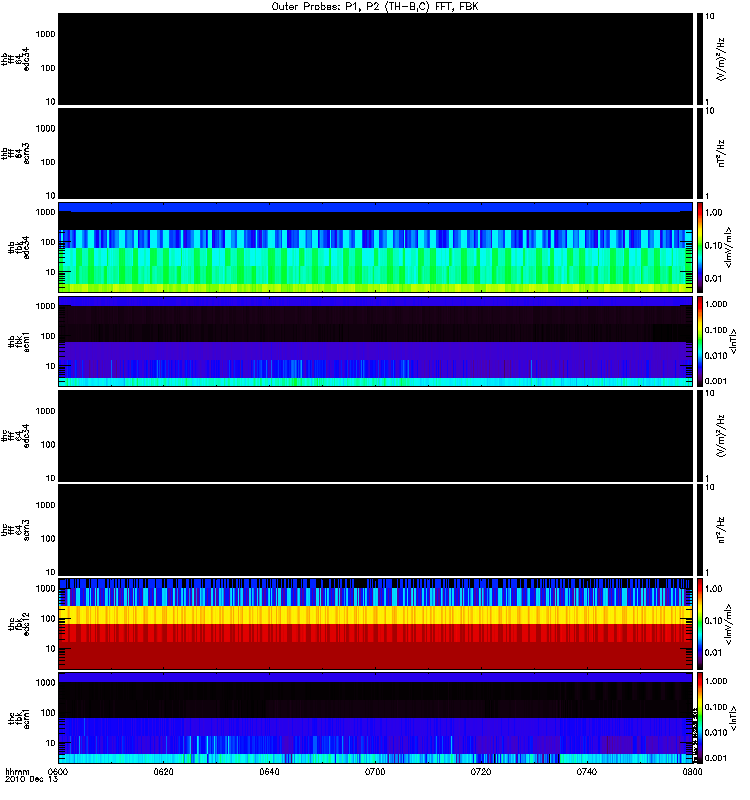Screen dimensions: 750x800
Task: Click the rainbow color bar of thc fbk scm1
Action: (700, 718)
